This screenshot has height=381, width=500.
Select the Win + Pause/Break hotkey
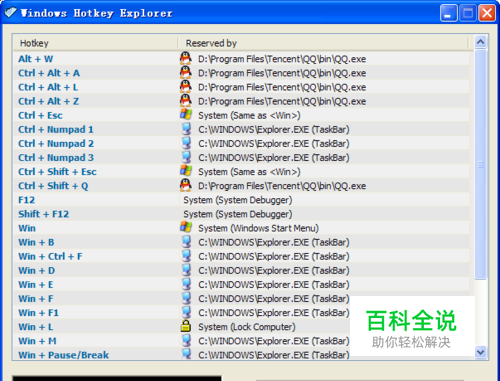[64, 355]
